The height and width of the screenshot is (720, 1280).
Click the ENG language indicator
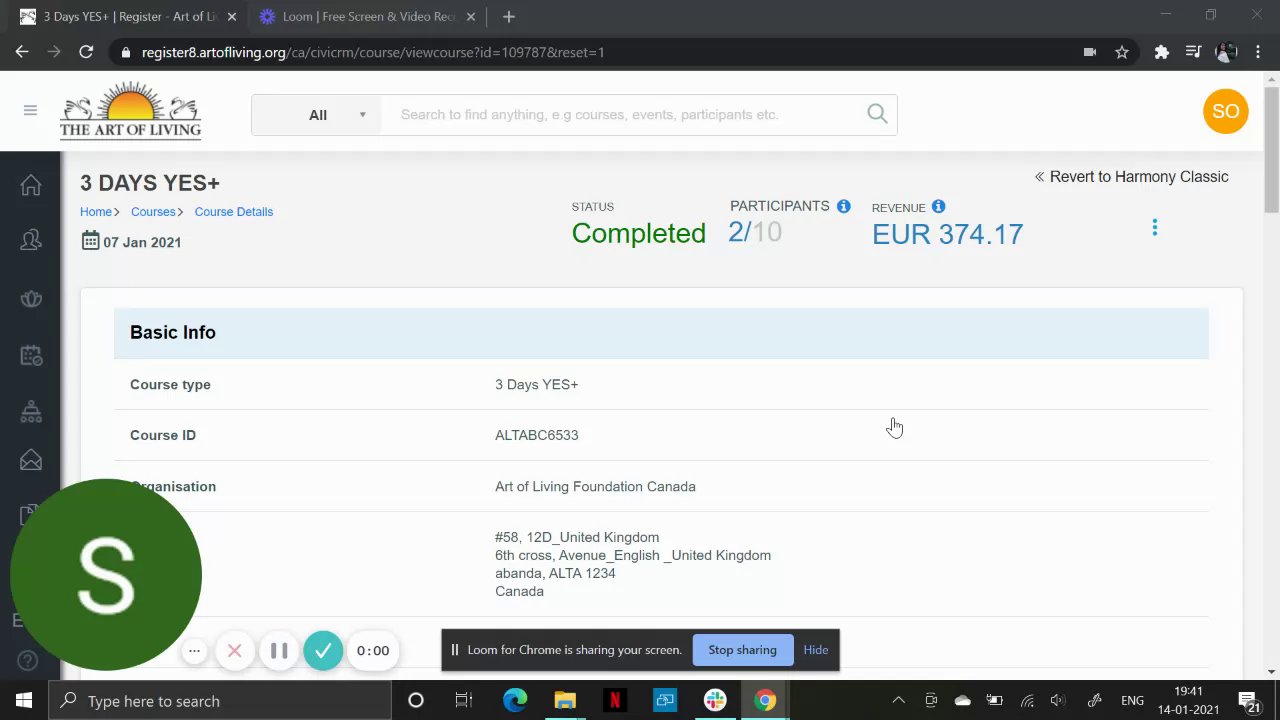click(x=1132, y=700)
